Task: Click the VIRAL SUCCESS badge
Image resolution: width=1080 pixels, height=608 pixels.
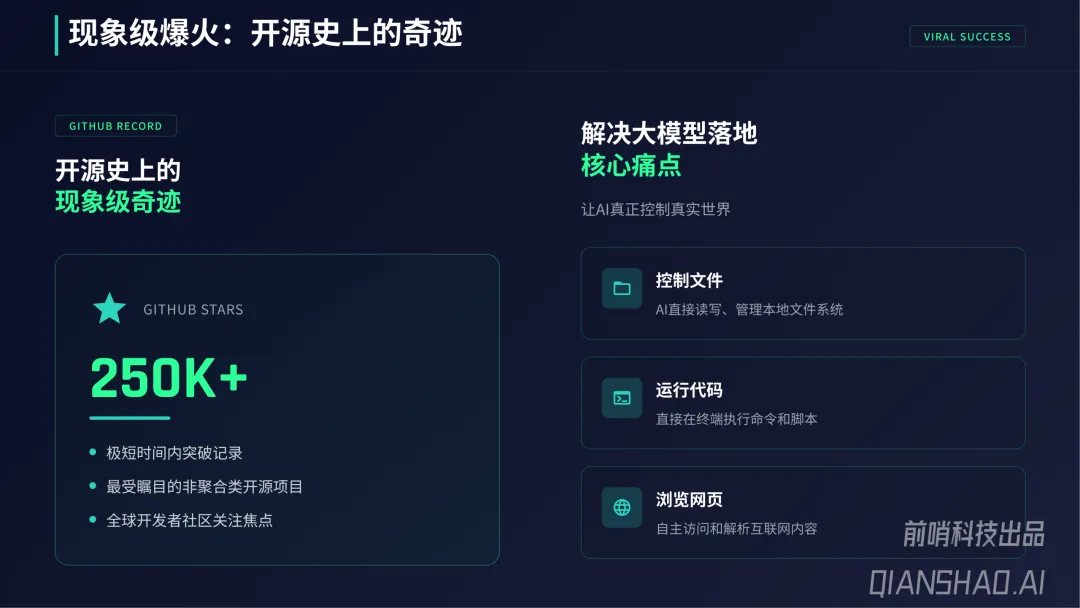Action: coord(967,37)
